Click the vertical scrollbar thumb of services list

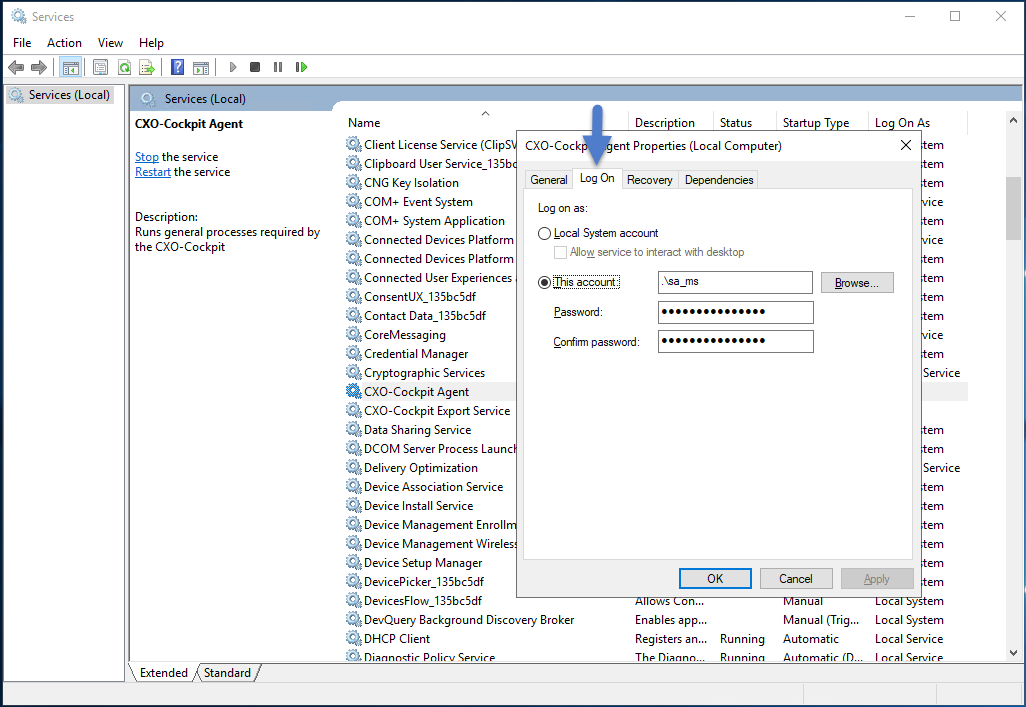click(x=1013, y=208)
